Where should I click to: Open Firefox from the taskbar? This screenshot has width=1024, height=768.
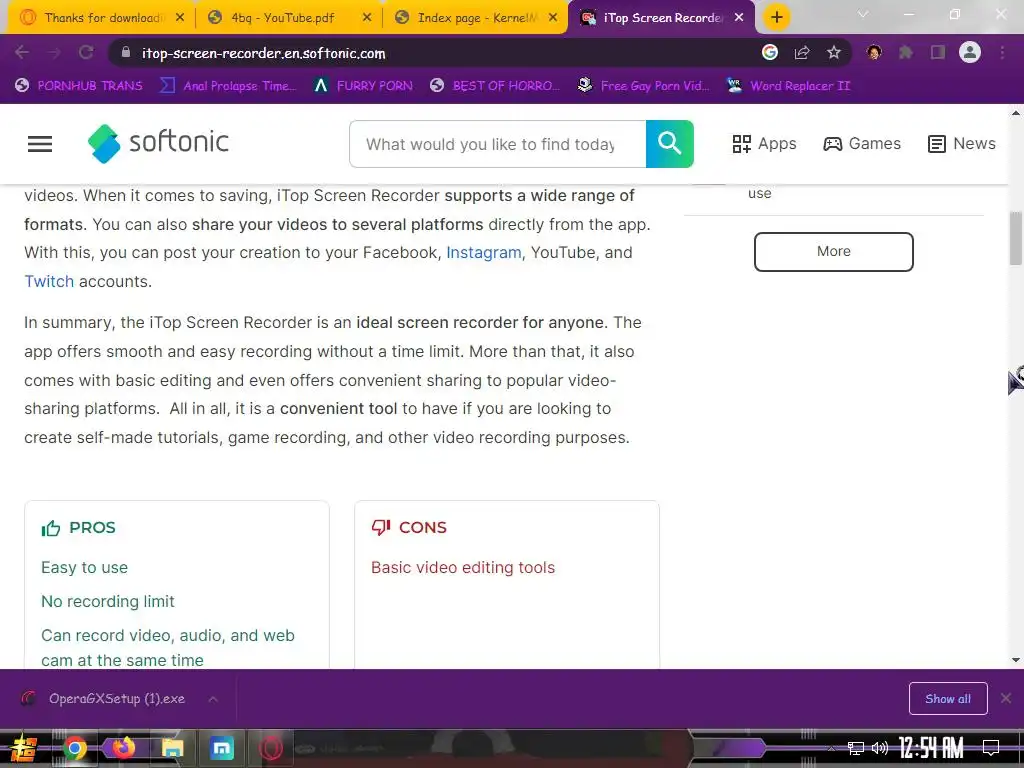pos(123,748)
